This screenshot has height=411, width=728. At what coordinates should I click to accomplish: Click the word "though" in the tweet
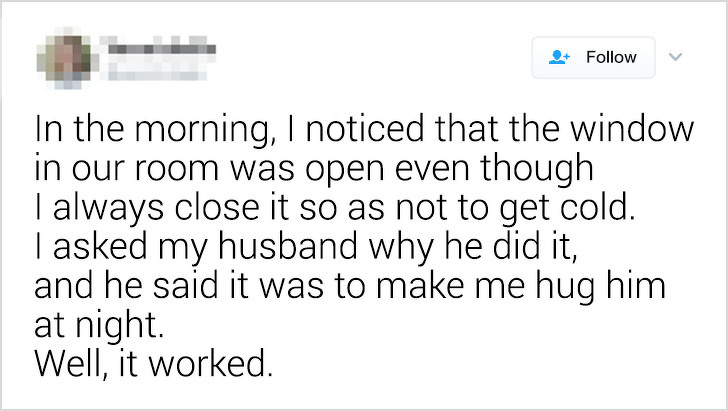click(537, 170)
